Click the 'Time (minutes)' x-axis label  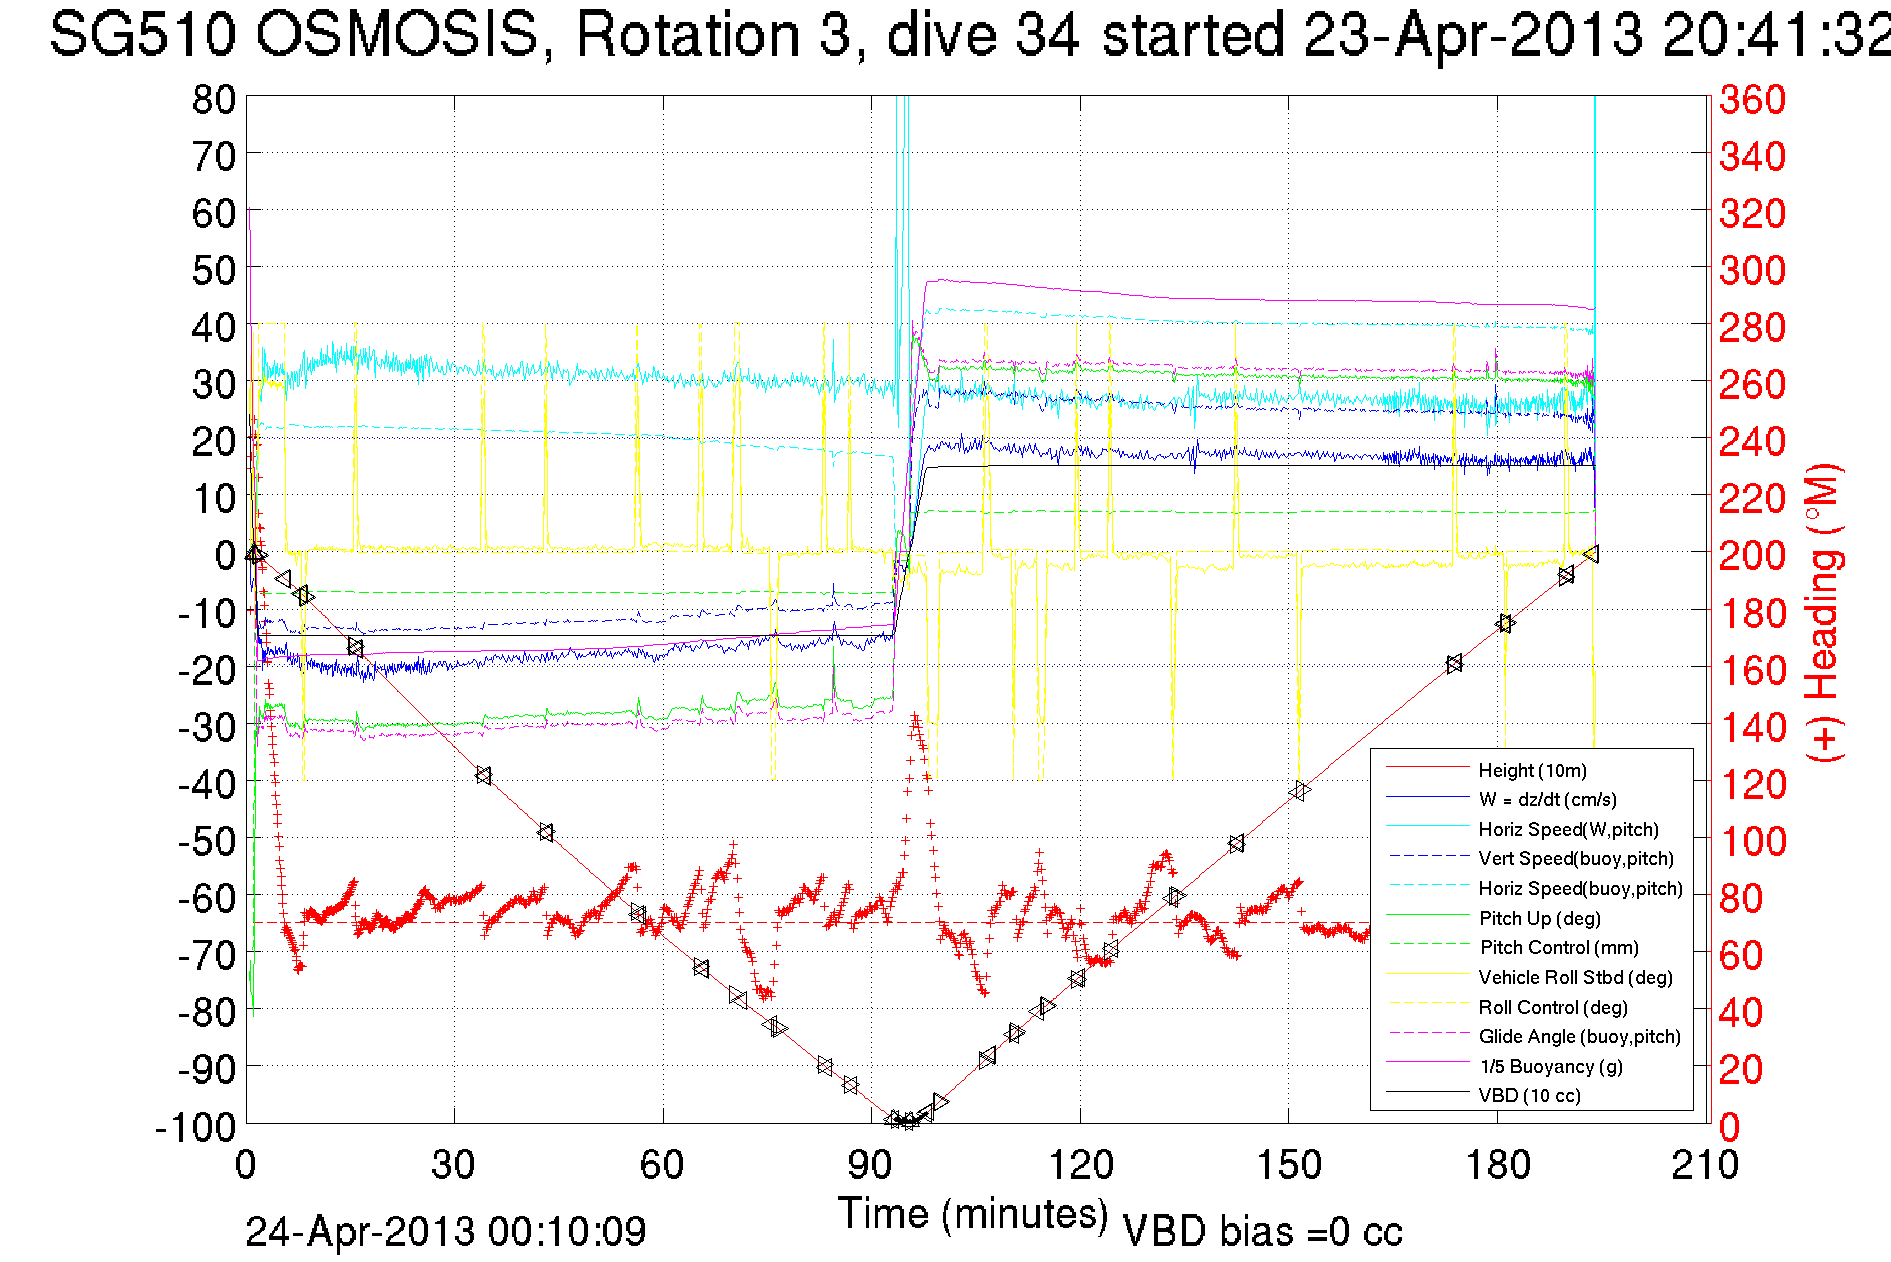tap(973, 1214)
